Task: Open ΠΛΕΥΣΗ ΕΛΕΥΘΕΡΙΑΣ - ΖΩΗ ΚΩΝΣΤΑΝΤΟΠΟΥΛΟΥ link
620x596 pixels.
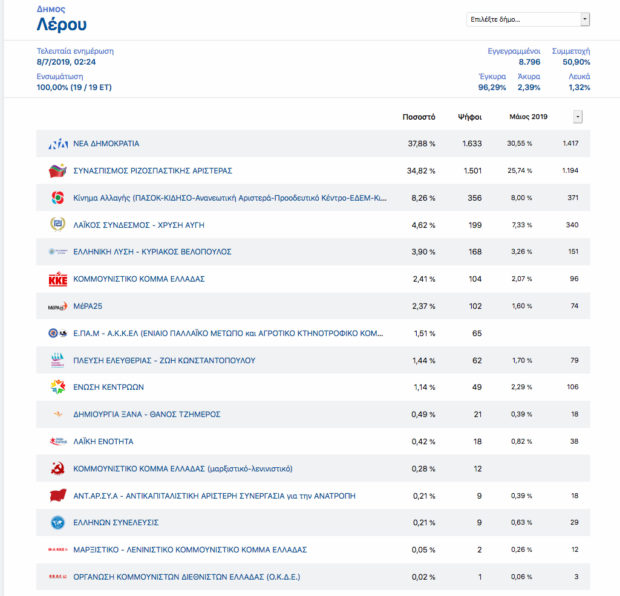Action: pos(164,360)
